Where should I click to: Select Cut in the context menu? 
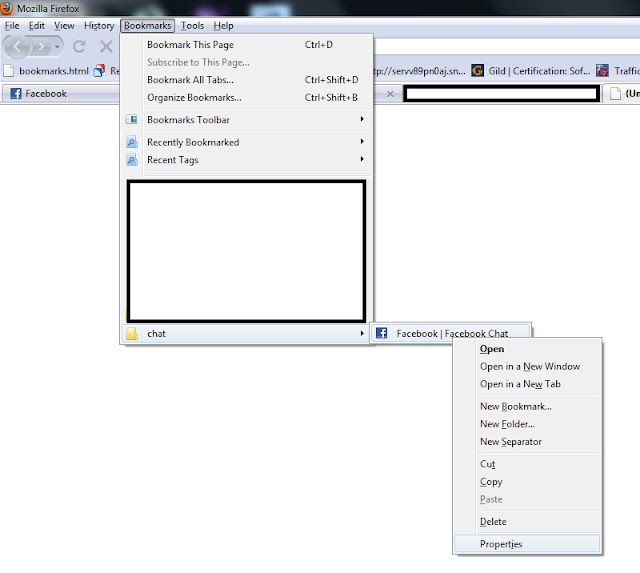point(527,464)
